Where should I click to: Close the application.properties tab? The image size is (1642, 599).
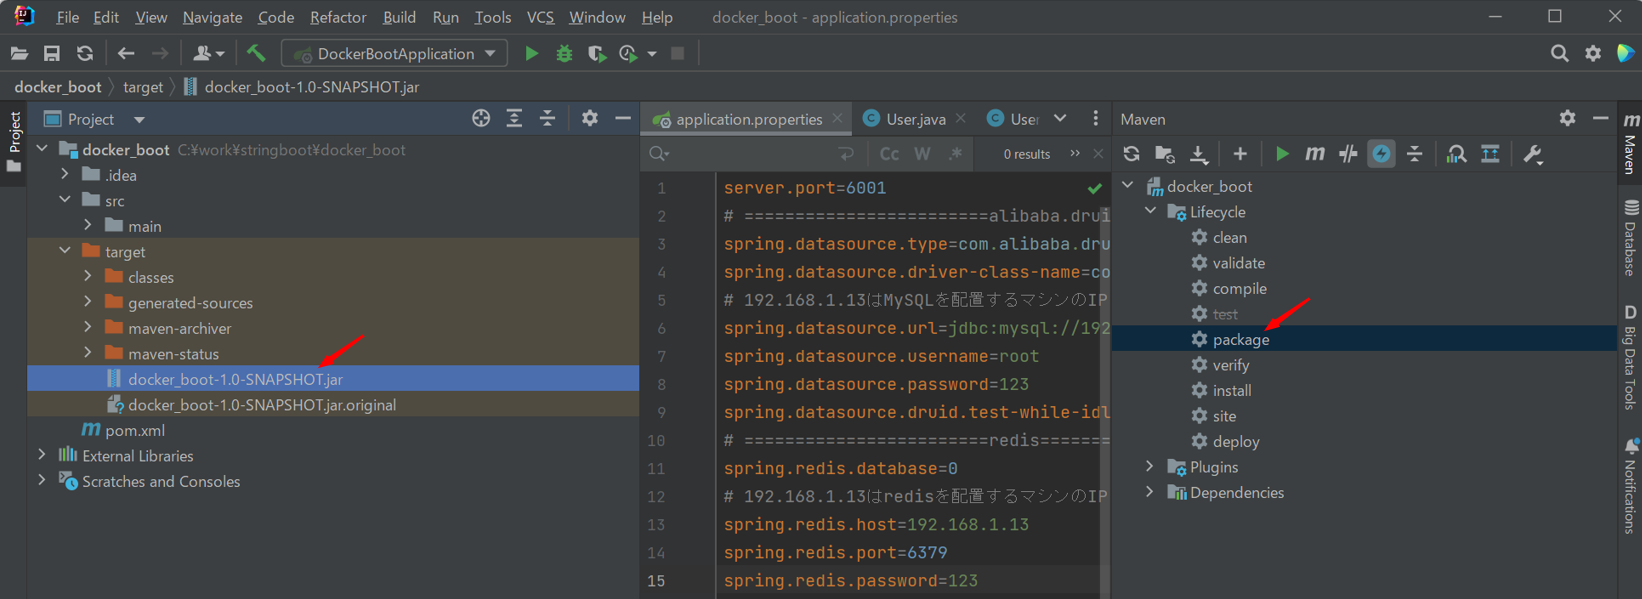coord(838,119)
